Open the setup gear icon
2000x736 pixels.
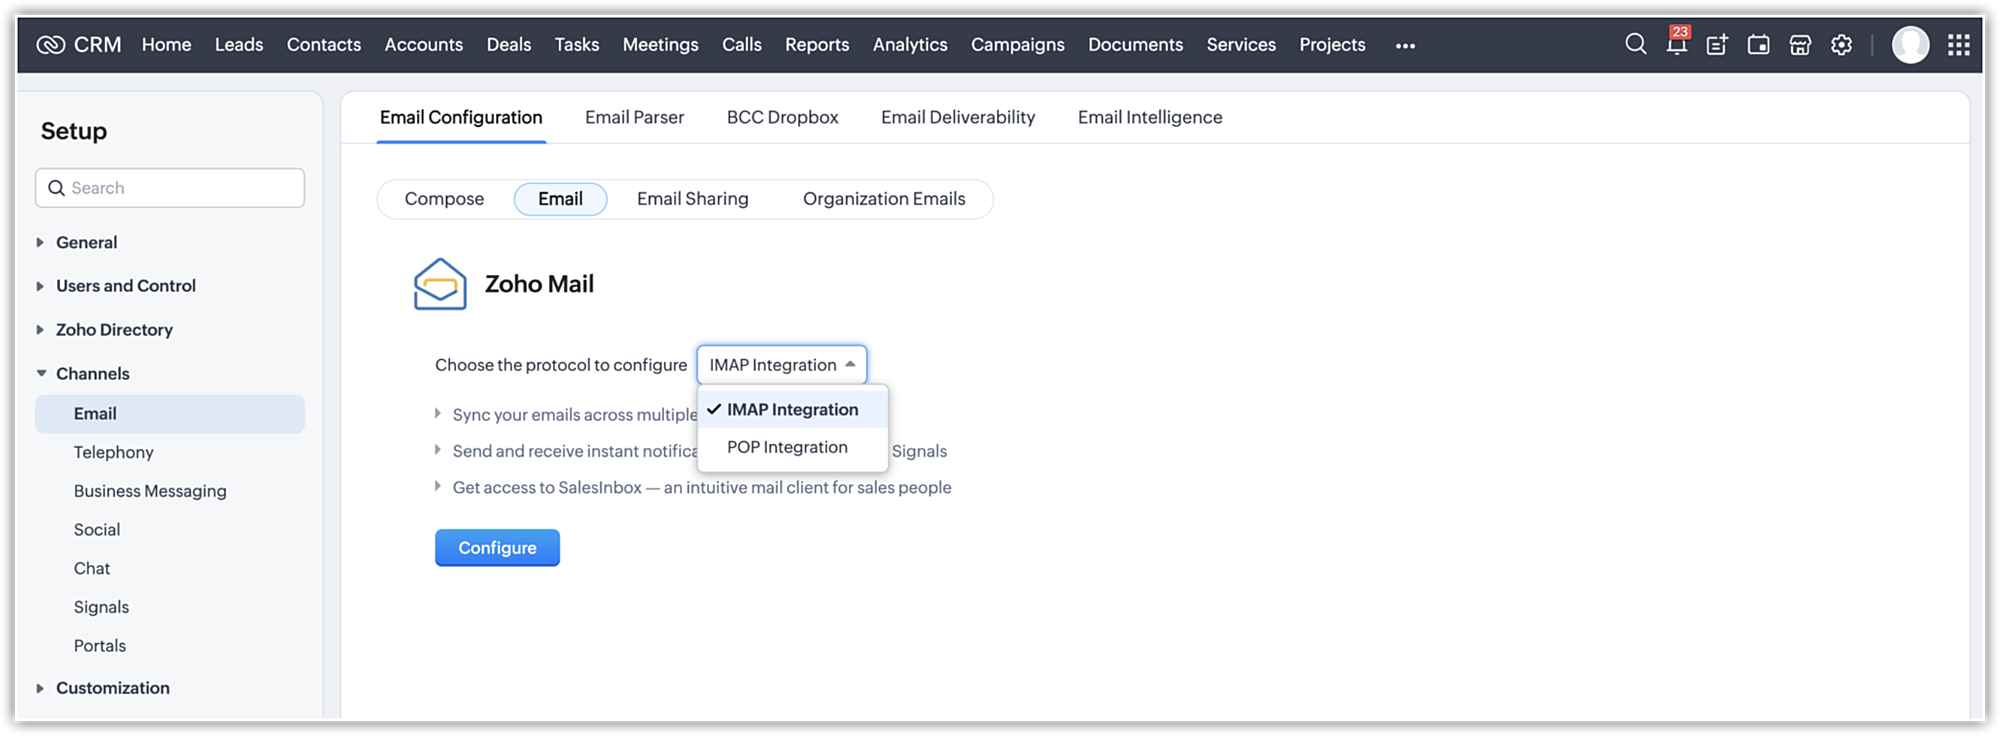coord(1842,45)
